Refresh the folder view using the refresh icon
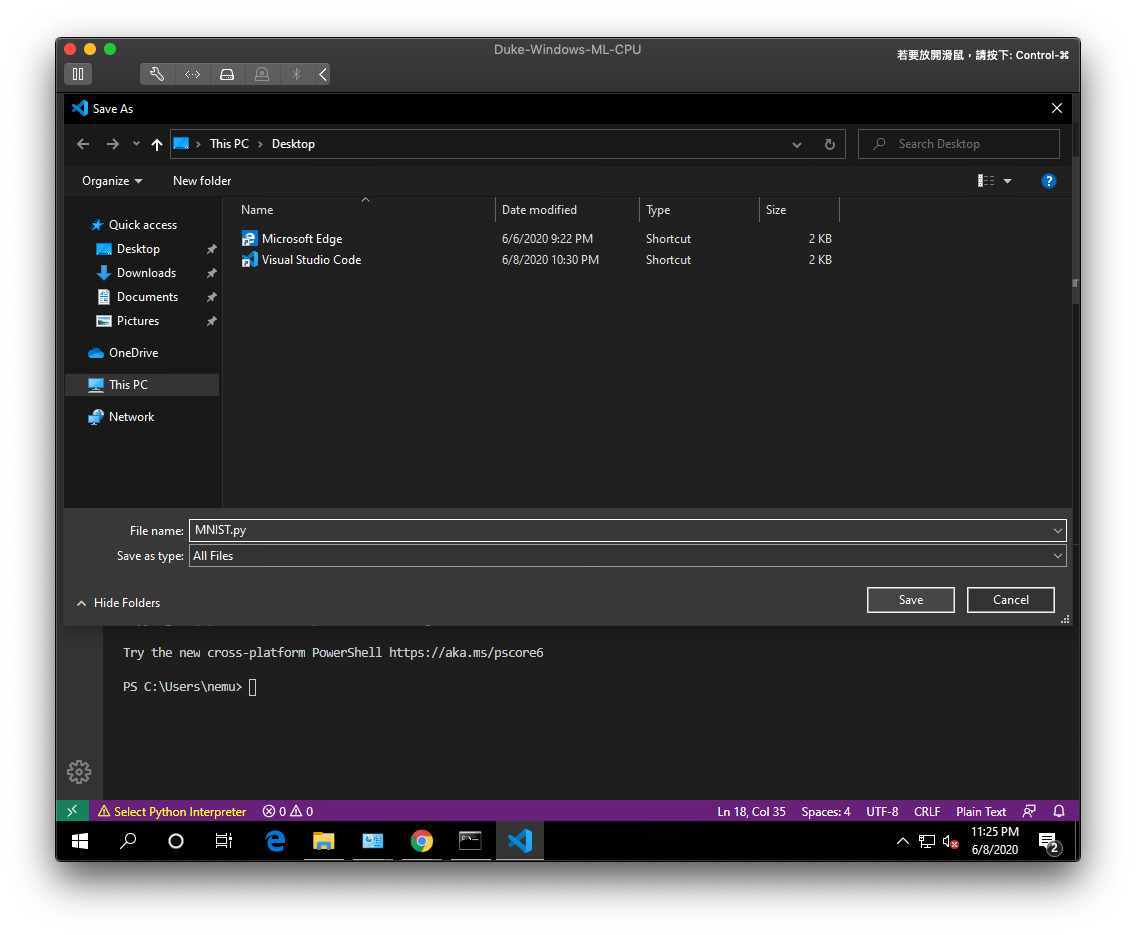The width and height of the screenshot is (1136, 935). pyautogui.click(x=830, y=143)
